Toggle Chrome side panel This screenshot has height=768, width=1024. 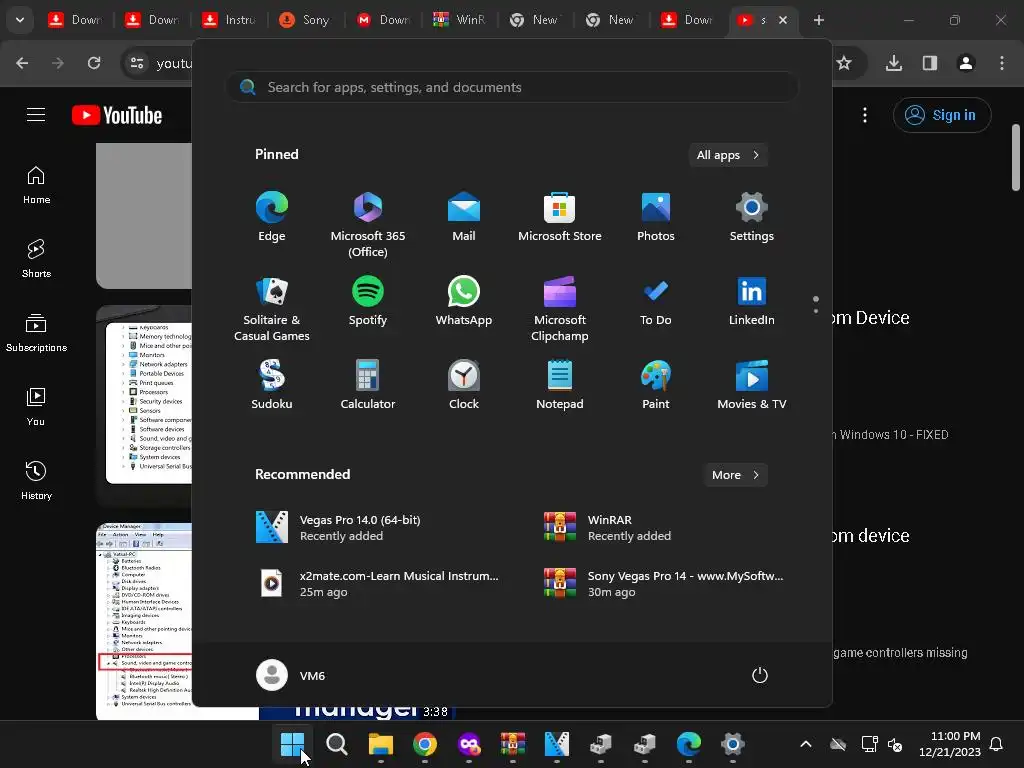click(x=930, y=63)
